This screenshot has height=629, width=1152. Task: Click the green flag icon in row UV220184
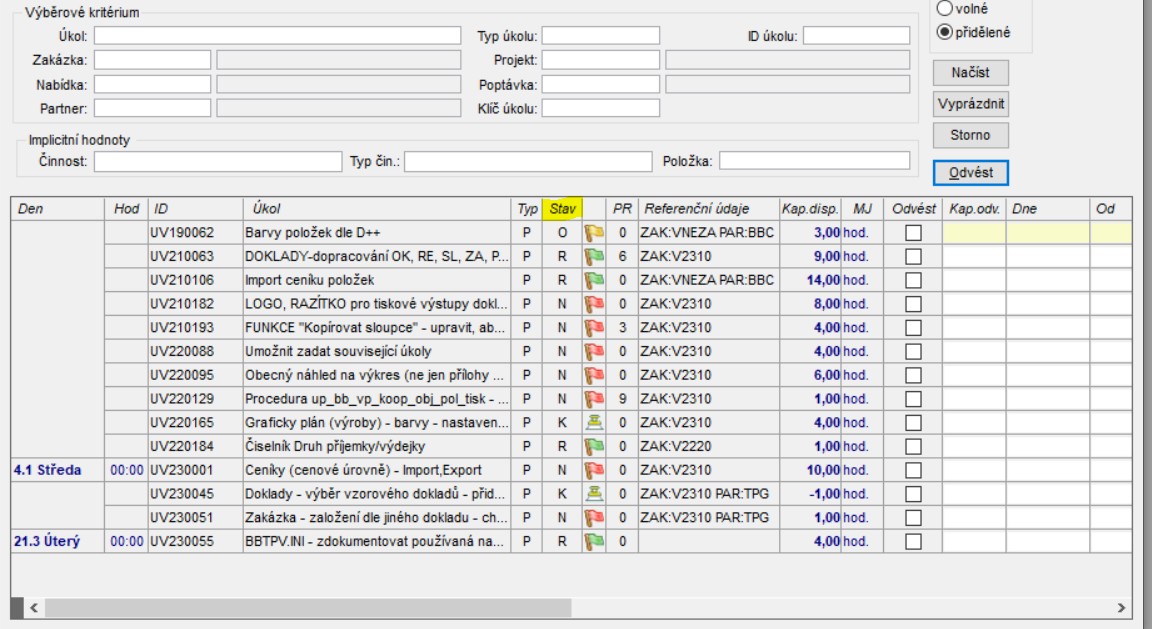pyautogui.click(x=594, y=446)
